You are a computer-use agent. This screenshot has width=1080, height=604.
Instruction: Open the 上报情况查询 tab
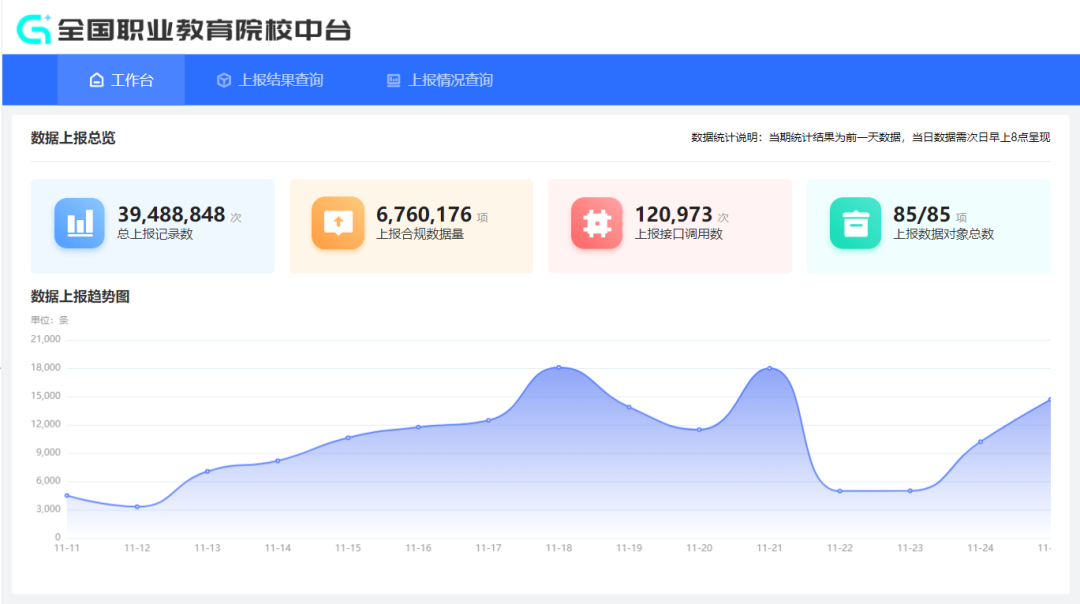(450, 80)
